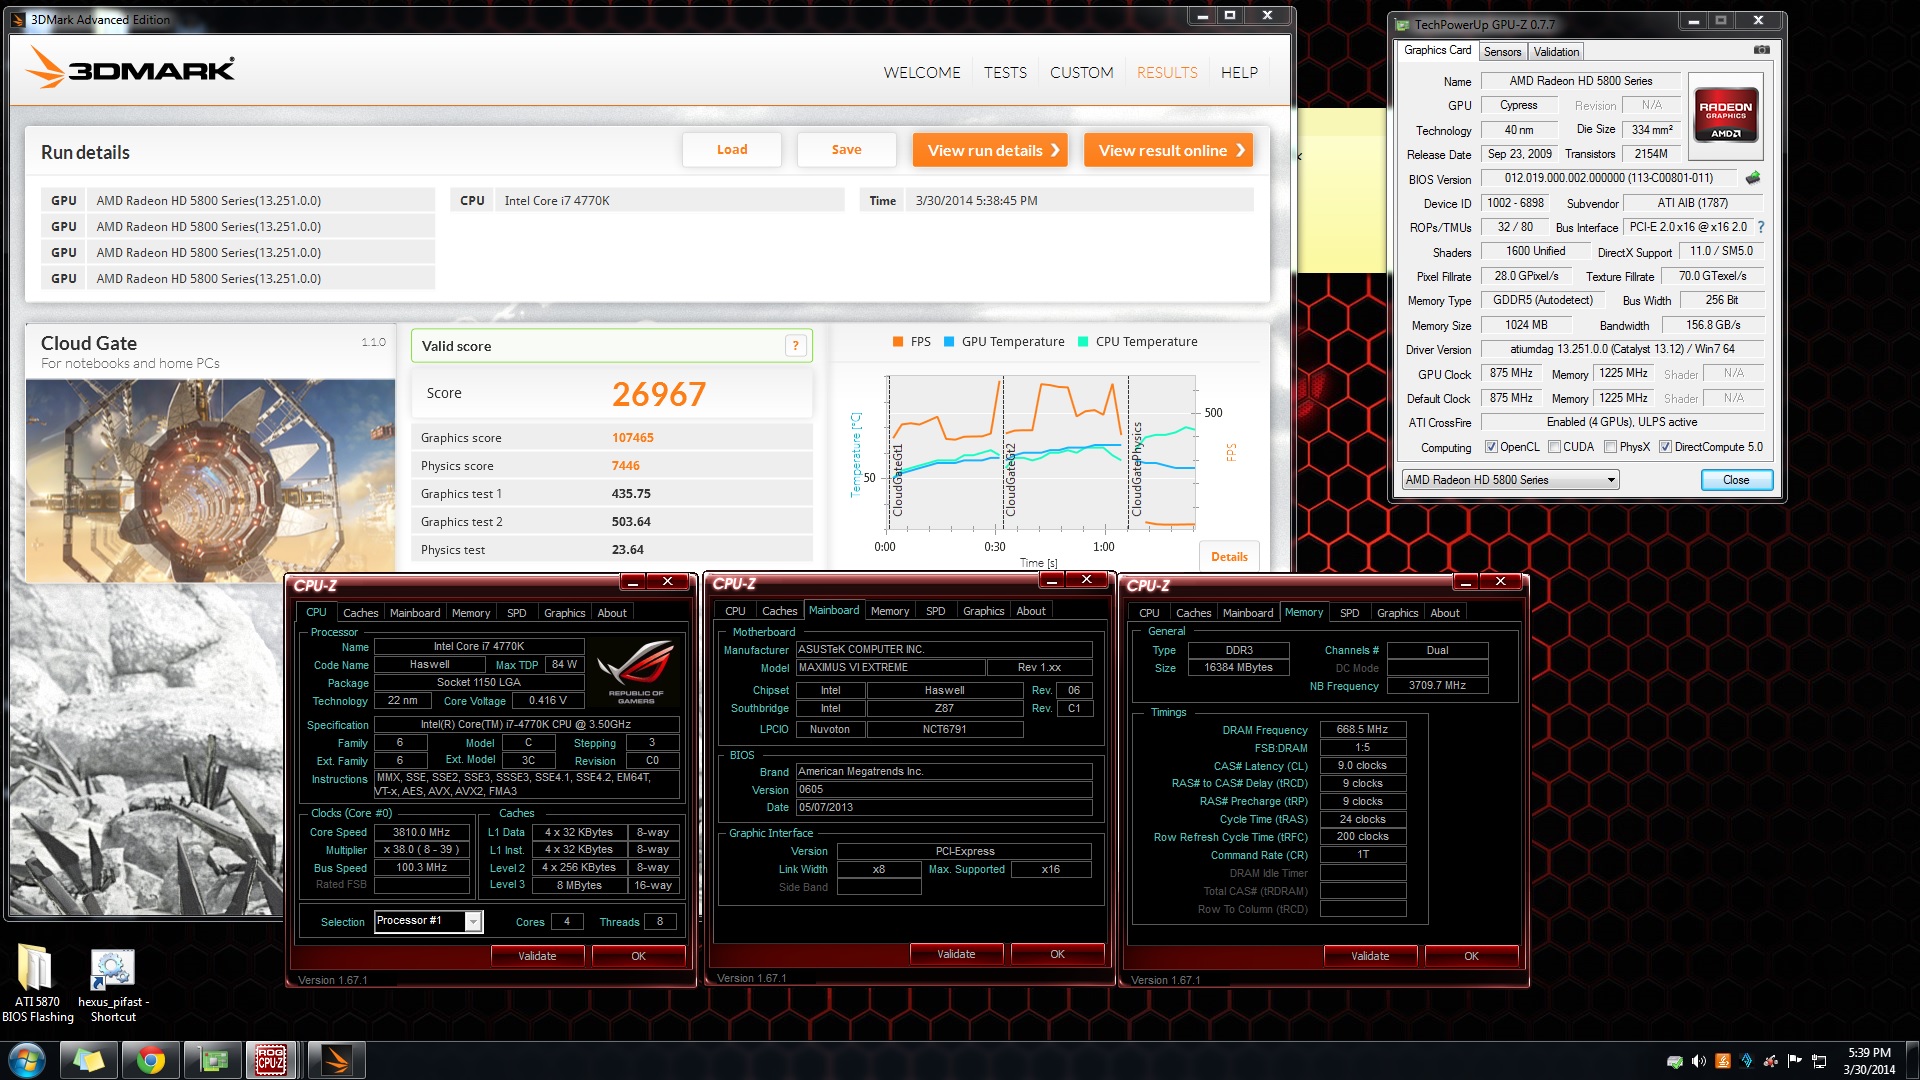Click the 3DMark logo in the header
This screenshot has height=1080, width=1920.
[131, 68]
